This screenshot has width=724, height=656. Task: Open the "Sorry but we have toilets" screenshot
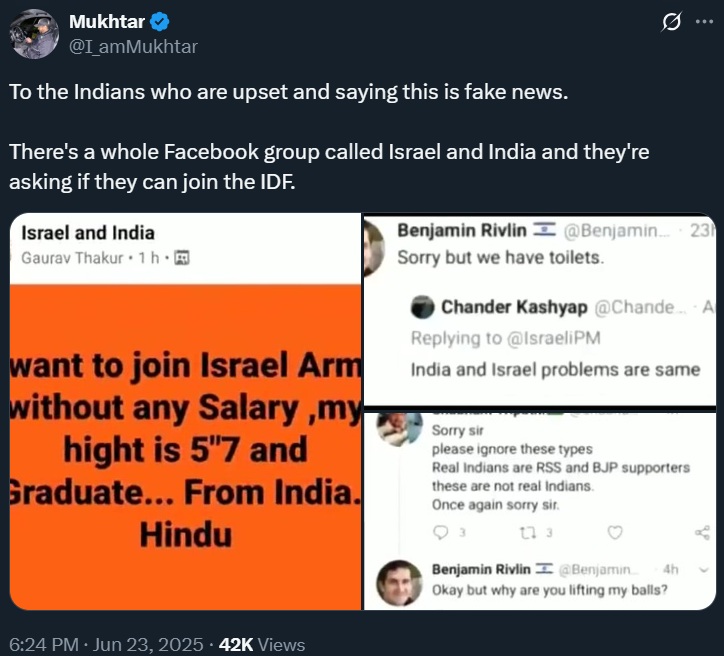click(540, 312)
